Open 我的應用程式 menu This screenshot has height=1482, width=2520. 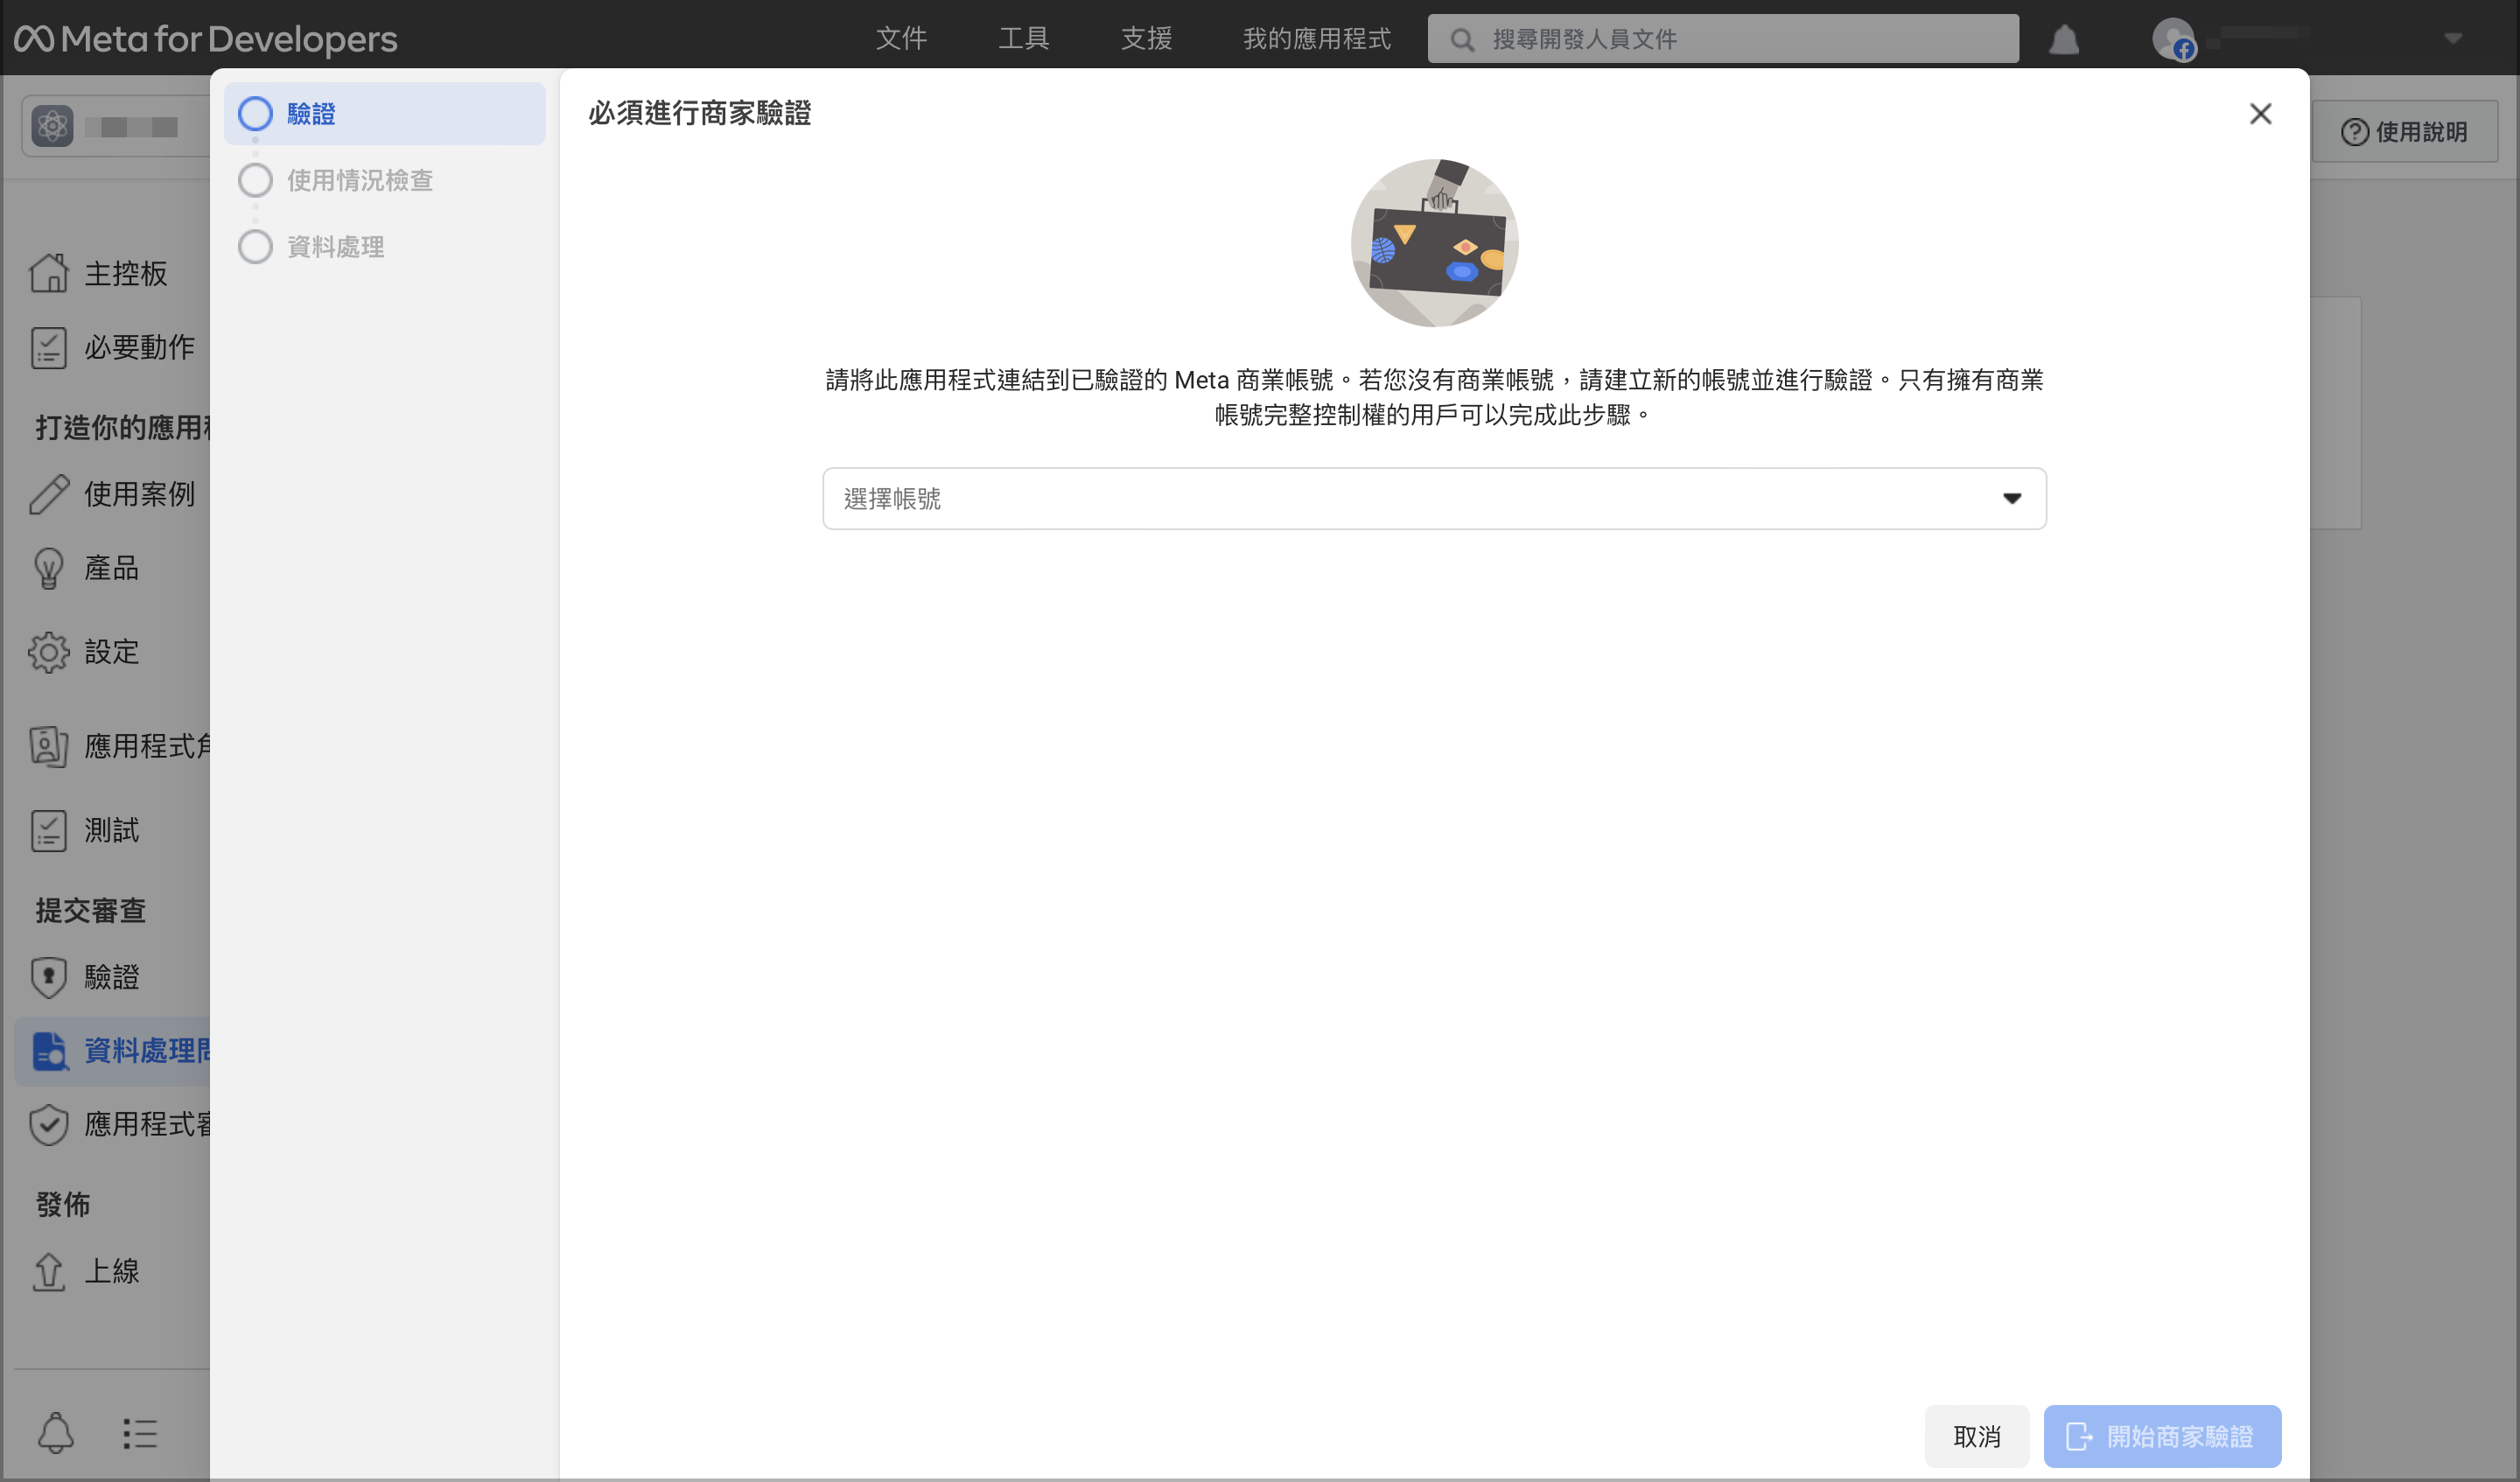[1316, 39]
